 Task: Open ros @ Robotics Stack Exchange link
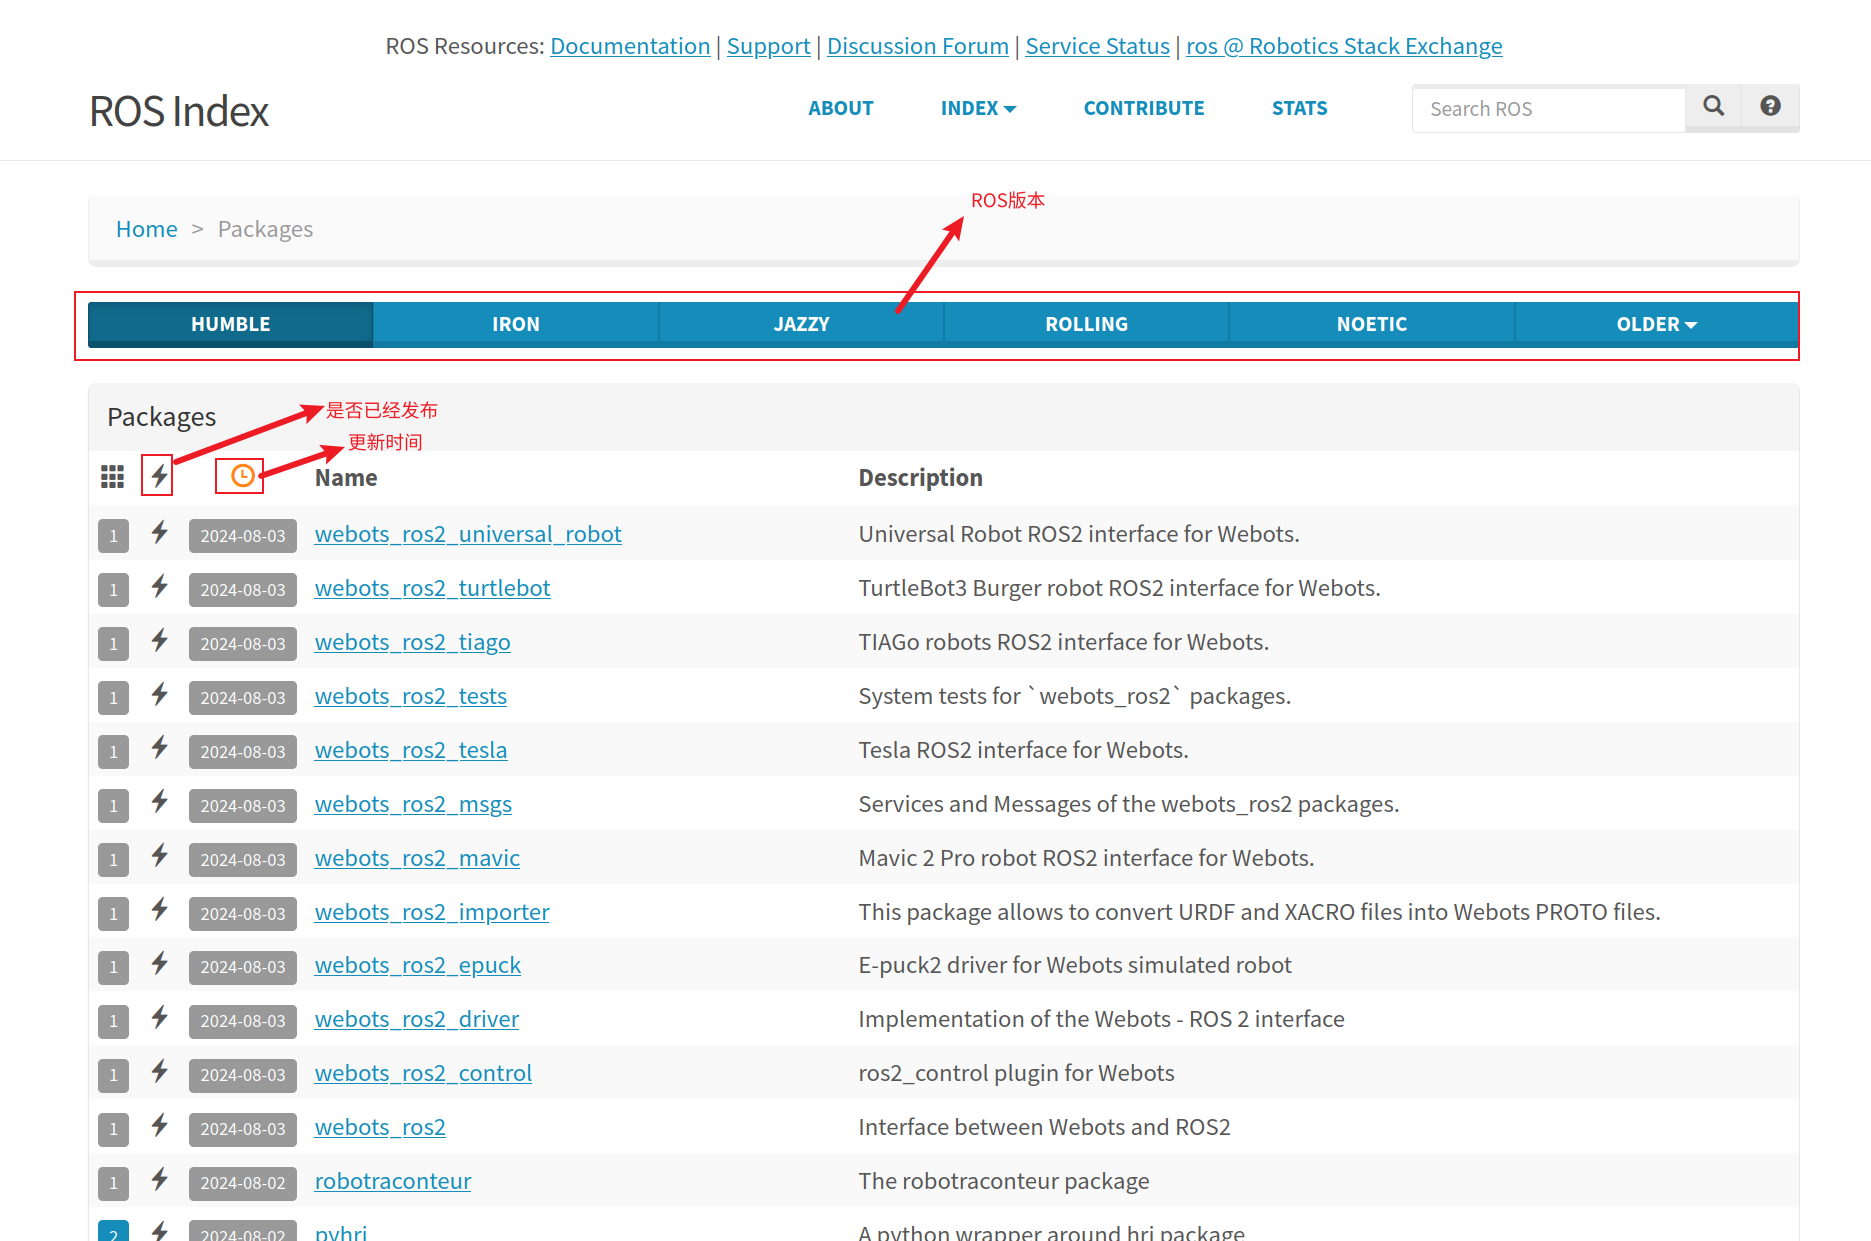tap(1344, 46)
